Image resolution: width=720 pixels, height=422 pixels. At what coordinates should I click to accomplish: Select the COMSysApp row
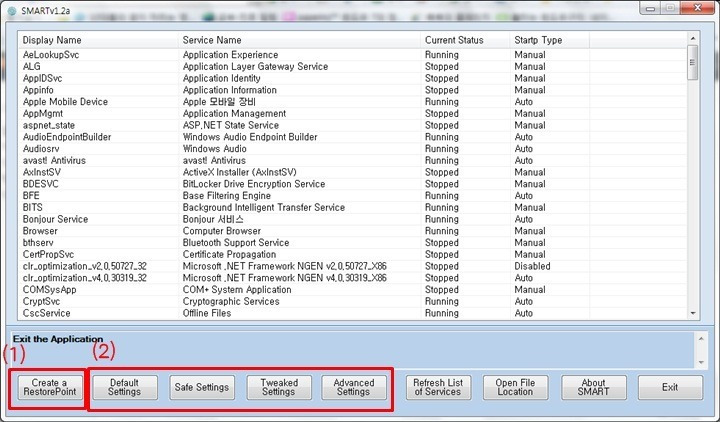[352, 290]
